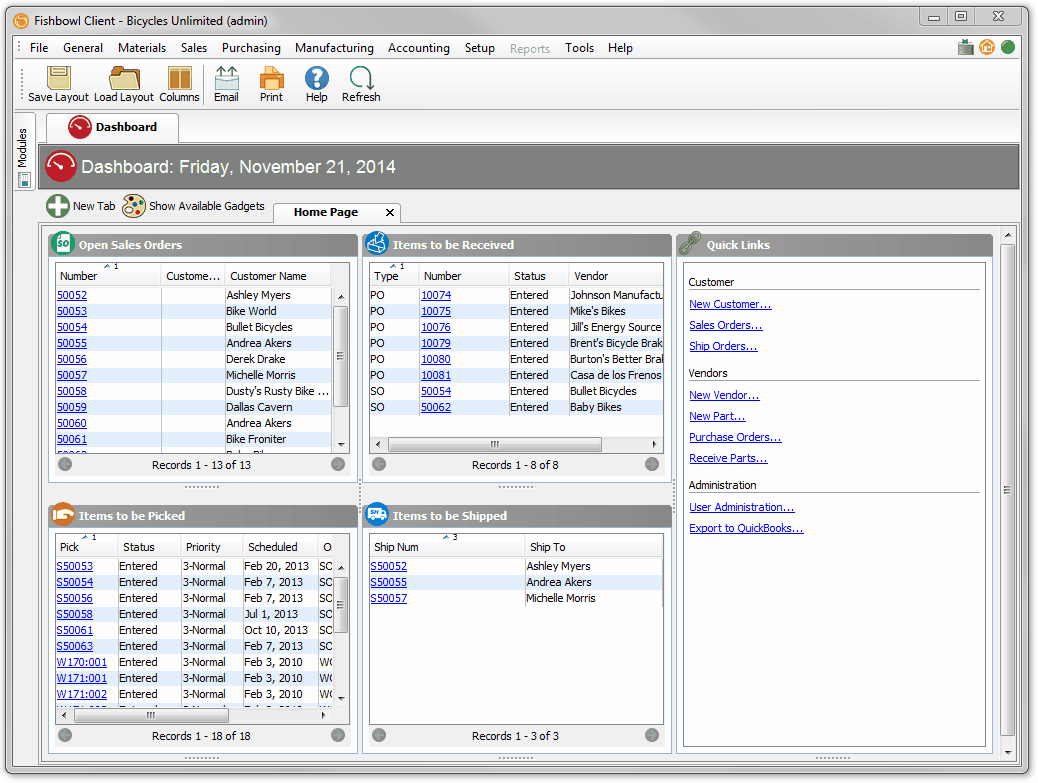Go to next records page in Open Sales Orders
Screen dimensions: 1038x783
pos(338,464)
